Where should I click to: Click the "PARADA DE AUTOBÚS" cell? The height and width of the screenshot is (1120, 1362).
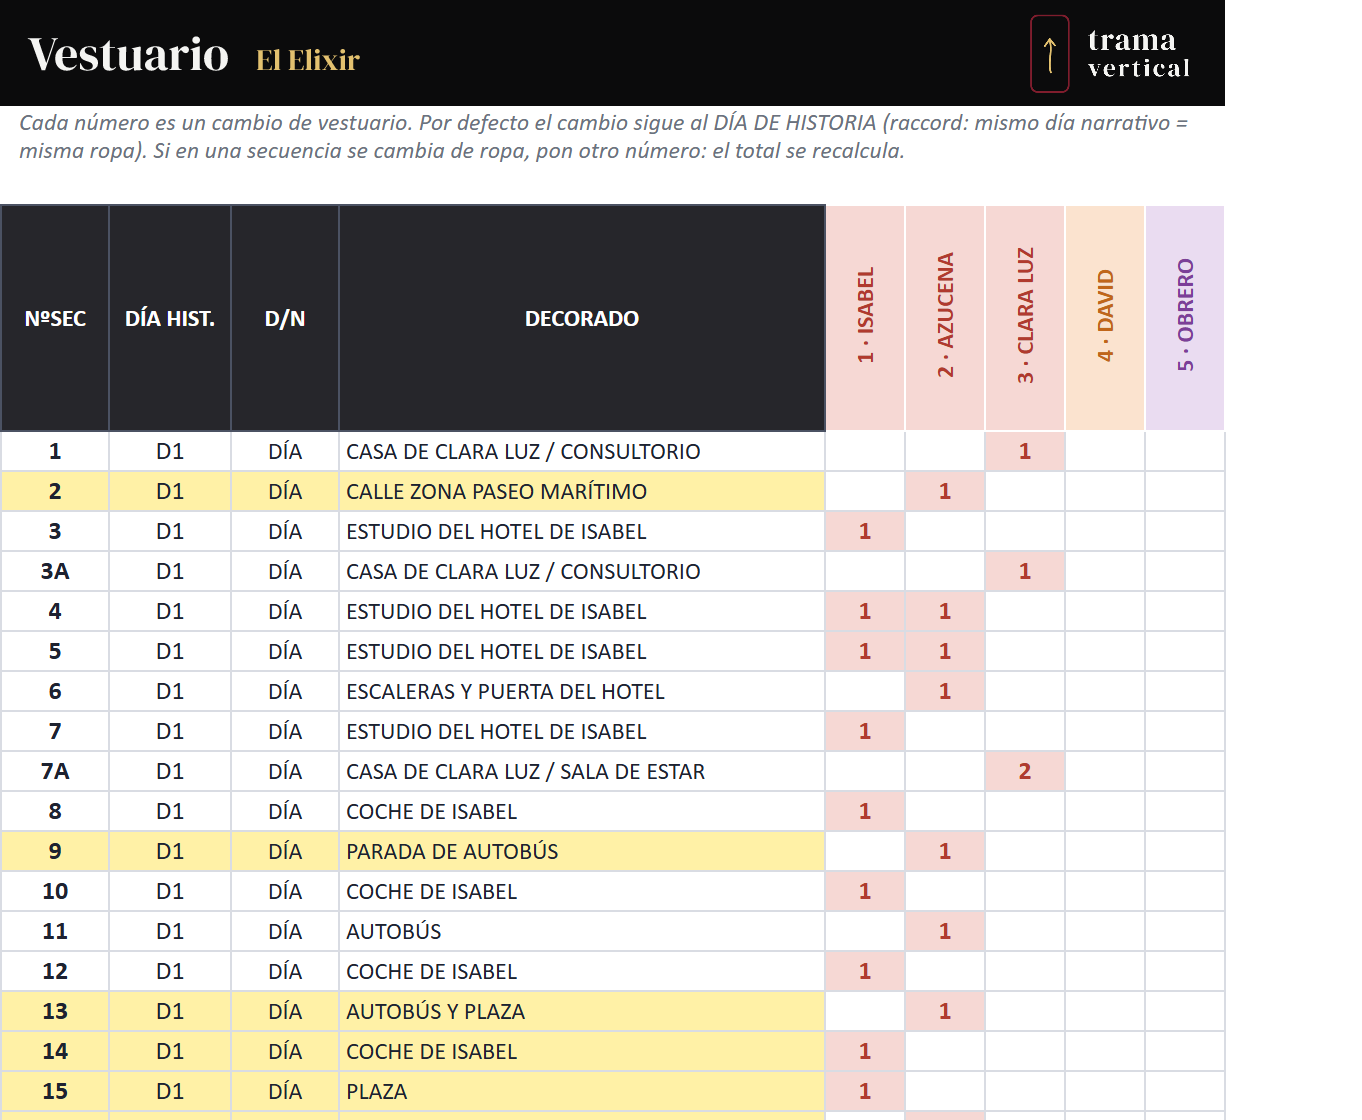coord(582,851)
